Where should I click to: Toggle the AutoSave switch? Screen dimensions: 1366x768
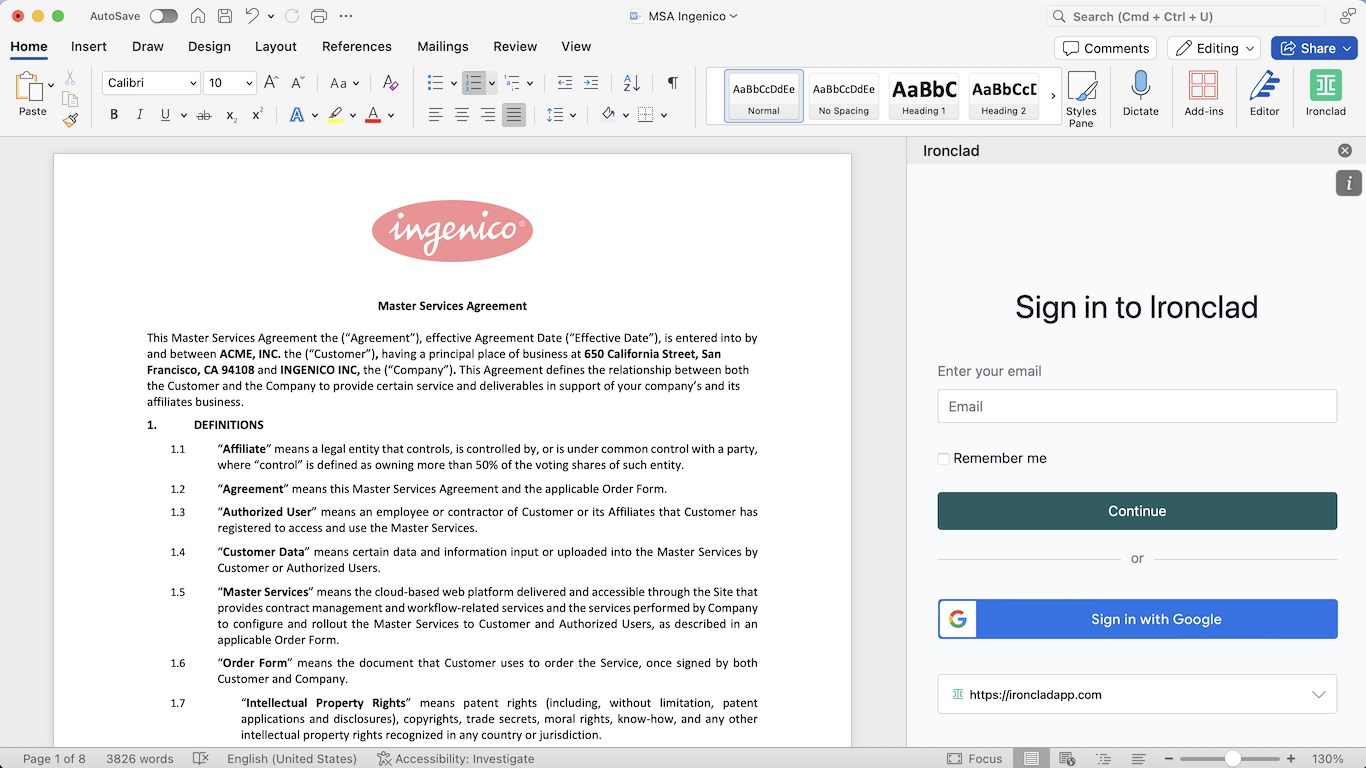163,16
